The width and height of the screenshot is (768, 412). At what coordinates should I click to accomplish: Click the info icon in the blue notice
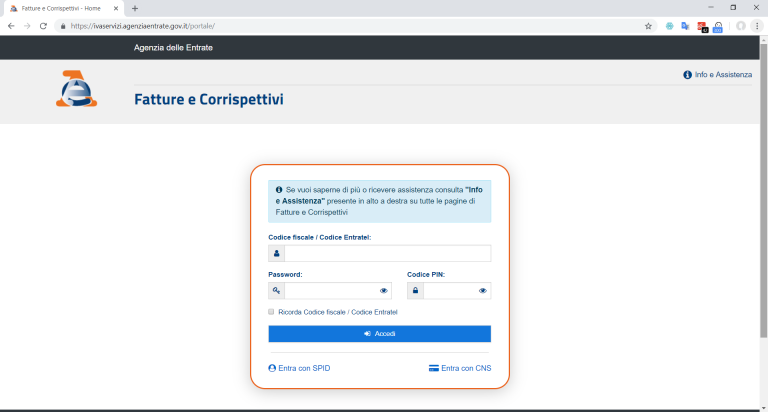tap(279, 190)
